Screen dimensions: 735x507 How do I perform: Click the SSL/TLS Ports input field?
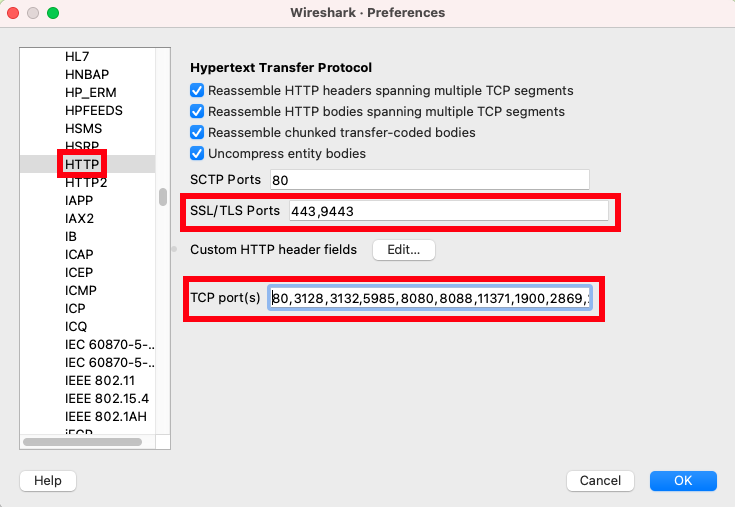coord(449,211)
